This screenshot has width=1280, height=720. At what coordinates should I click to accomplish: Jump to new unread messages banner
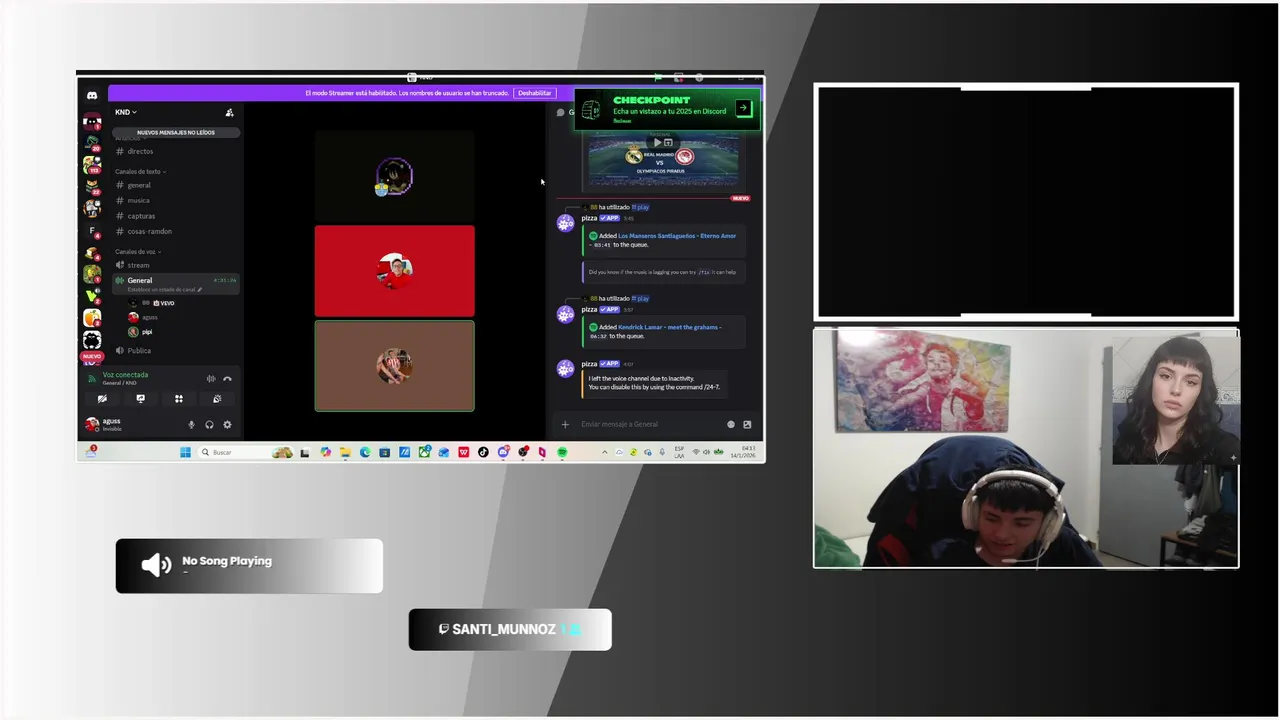[x=176, y=132]
